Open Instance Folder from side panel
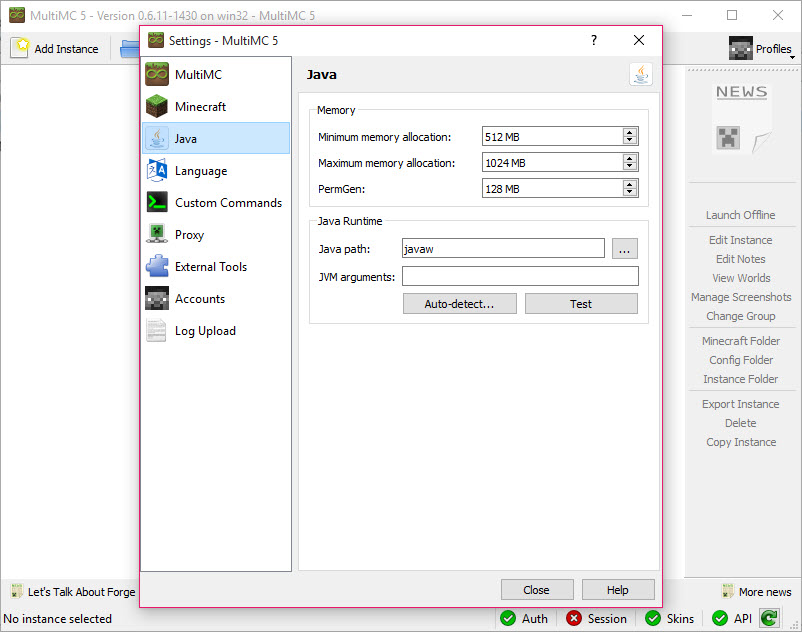Viewport: 802px width, 632px height. (x=740, y=379)
